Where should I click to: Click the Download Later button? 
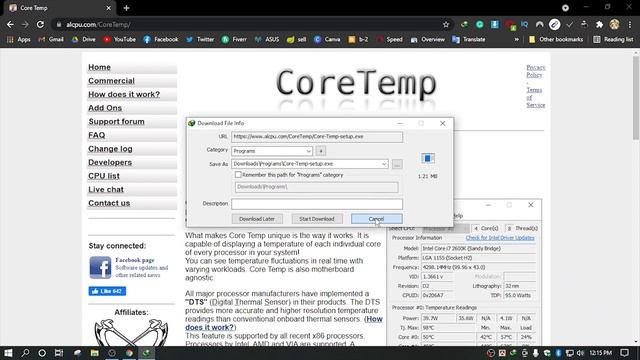coord(257,219)
